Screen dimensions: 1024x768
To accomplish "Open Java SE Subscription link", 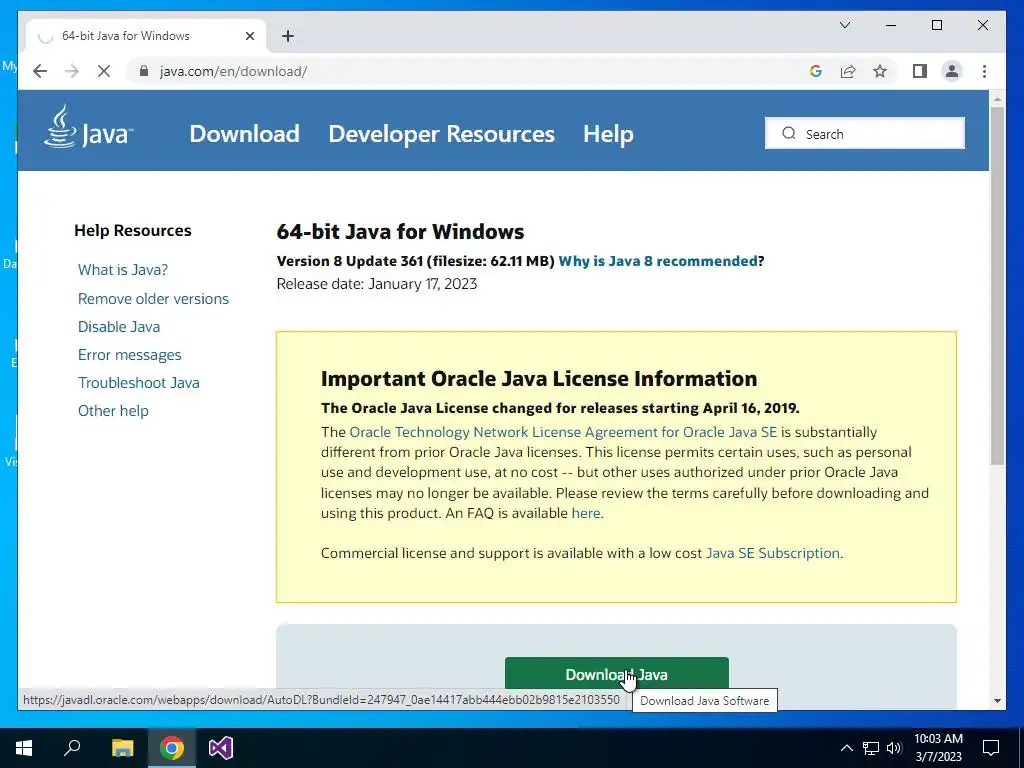I will click(x=773, y=553).
